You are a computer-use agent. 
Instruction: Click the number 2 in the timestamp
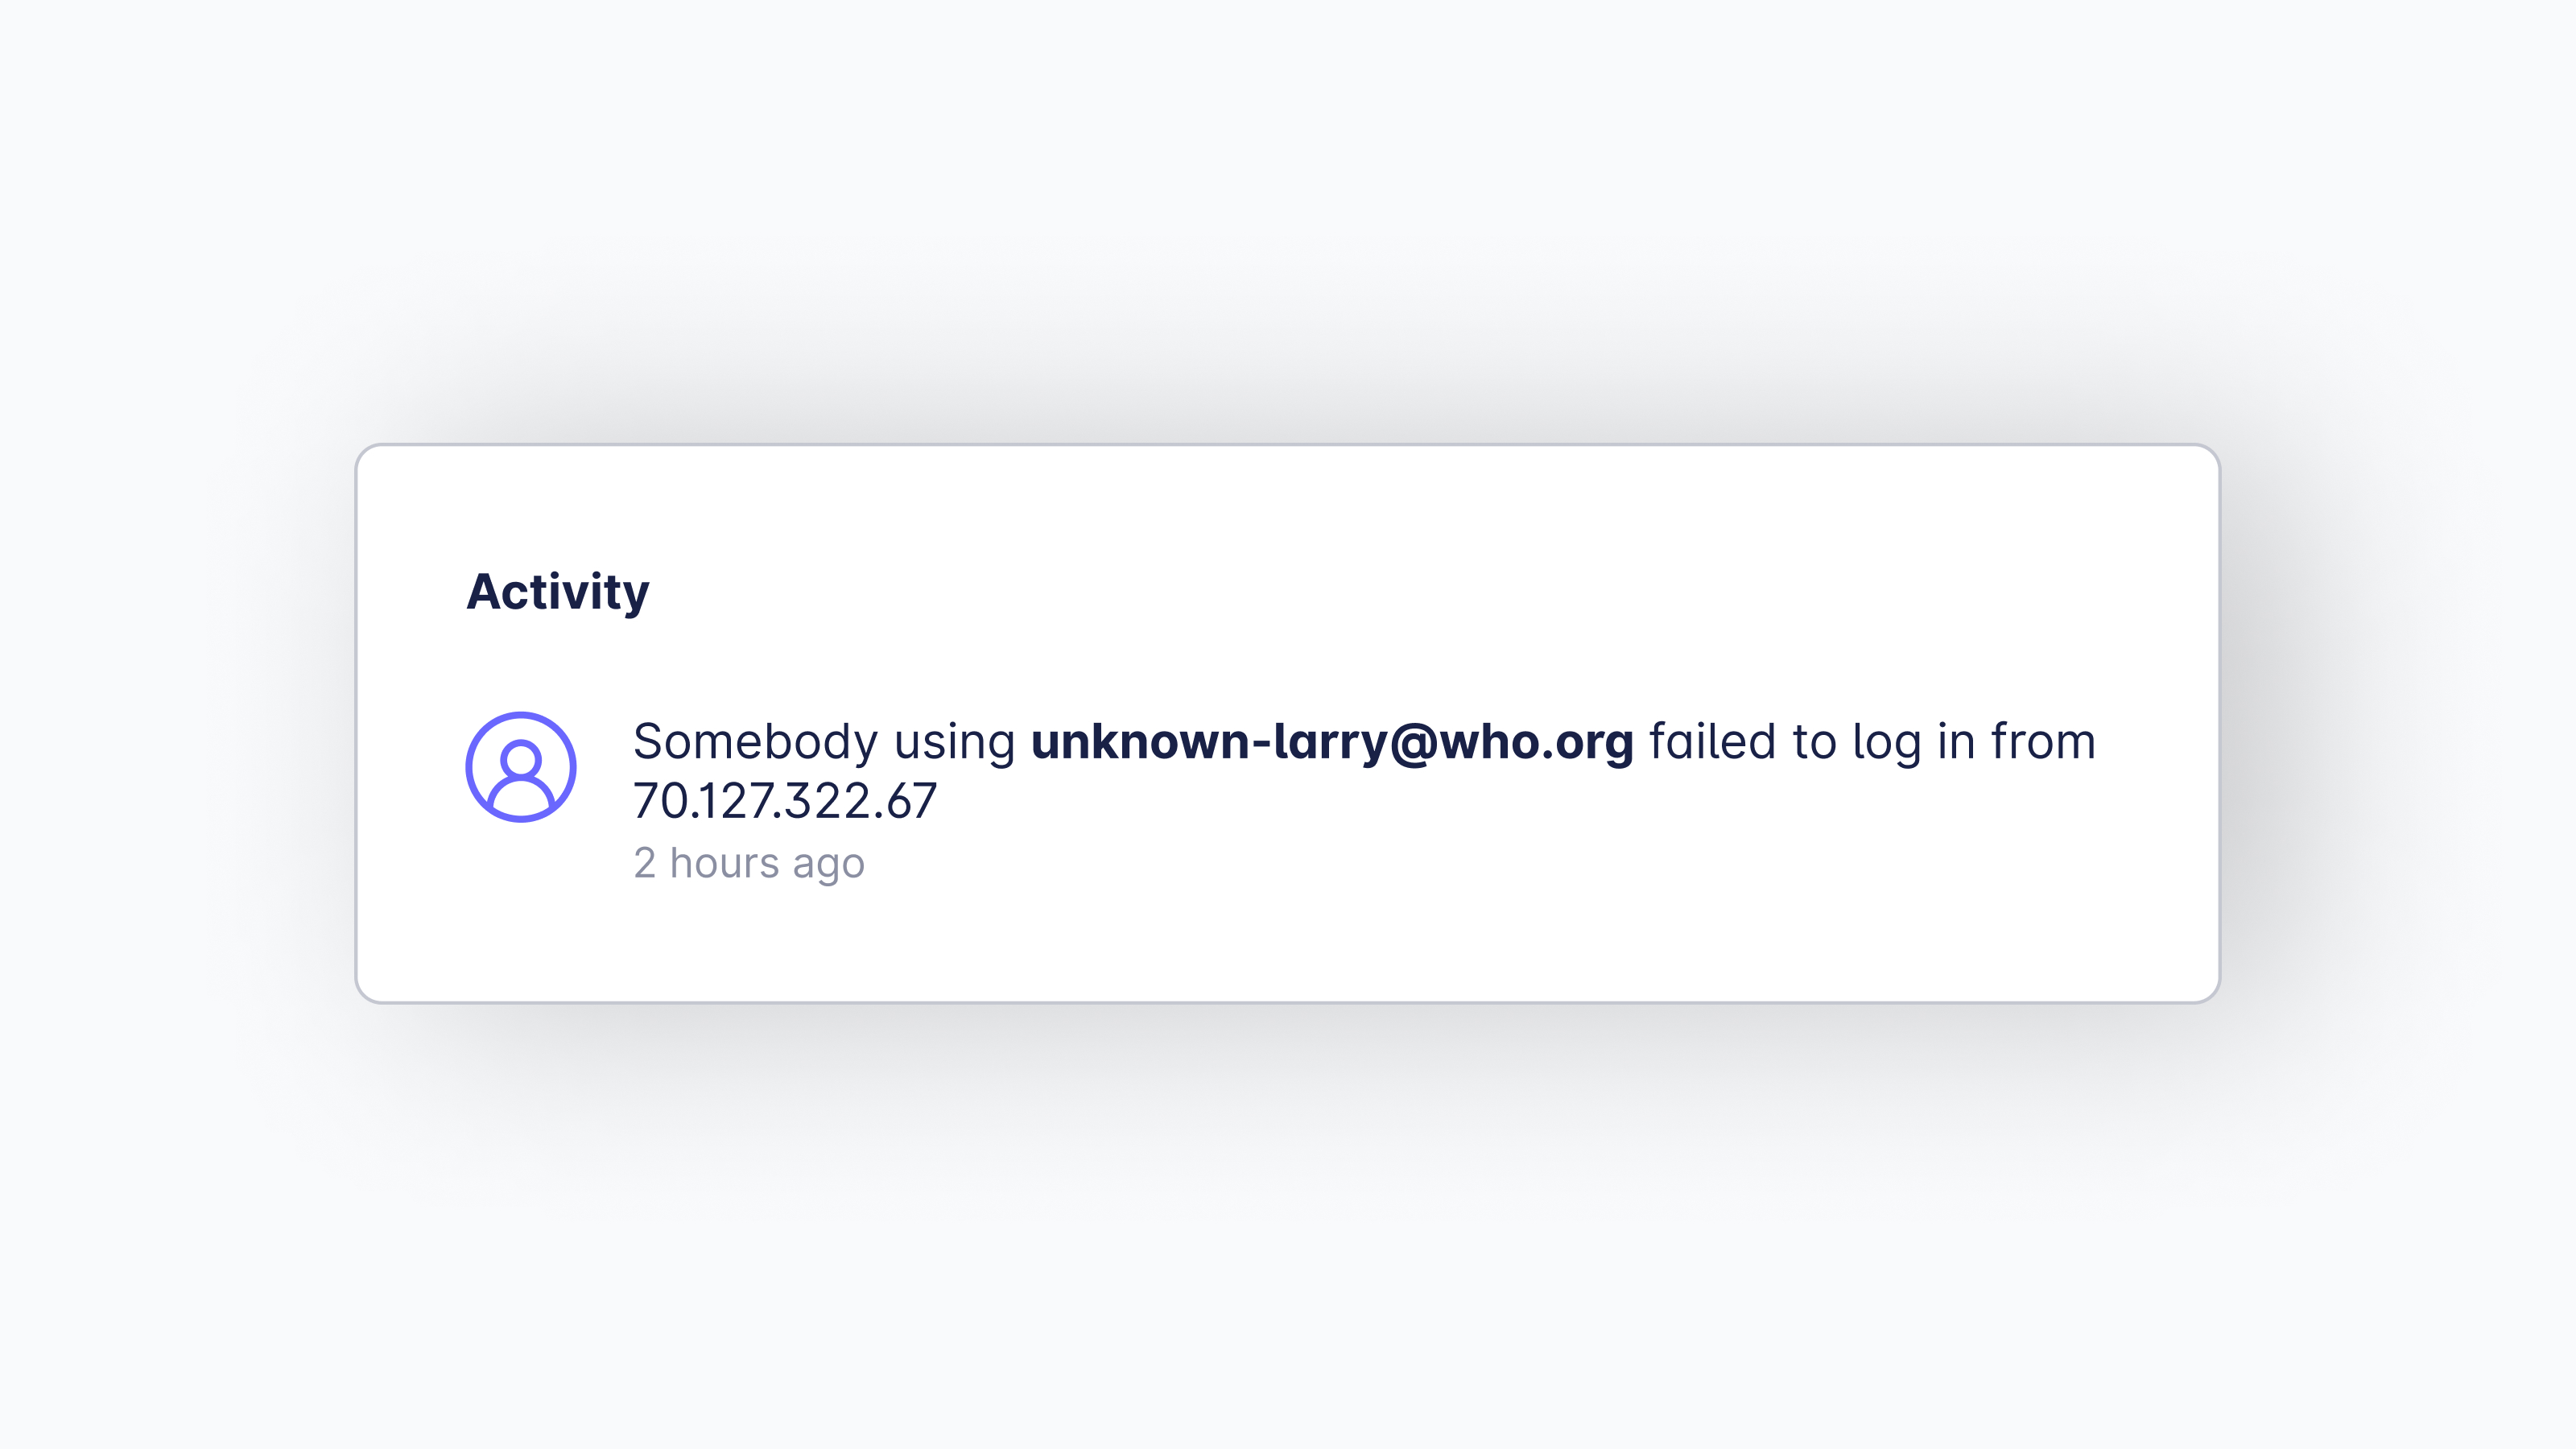pos(645,863)
